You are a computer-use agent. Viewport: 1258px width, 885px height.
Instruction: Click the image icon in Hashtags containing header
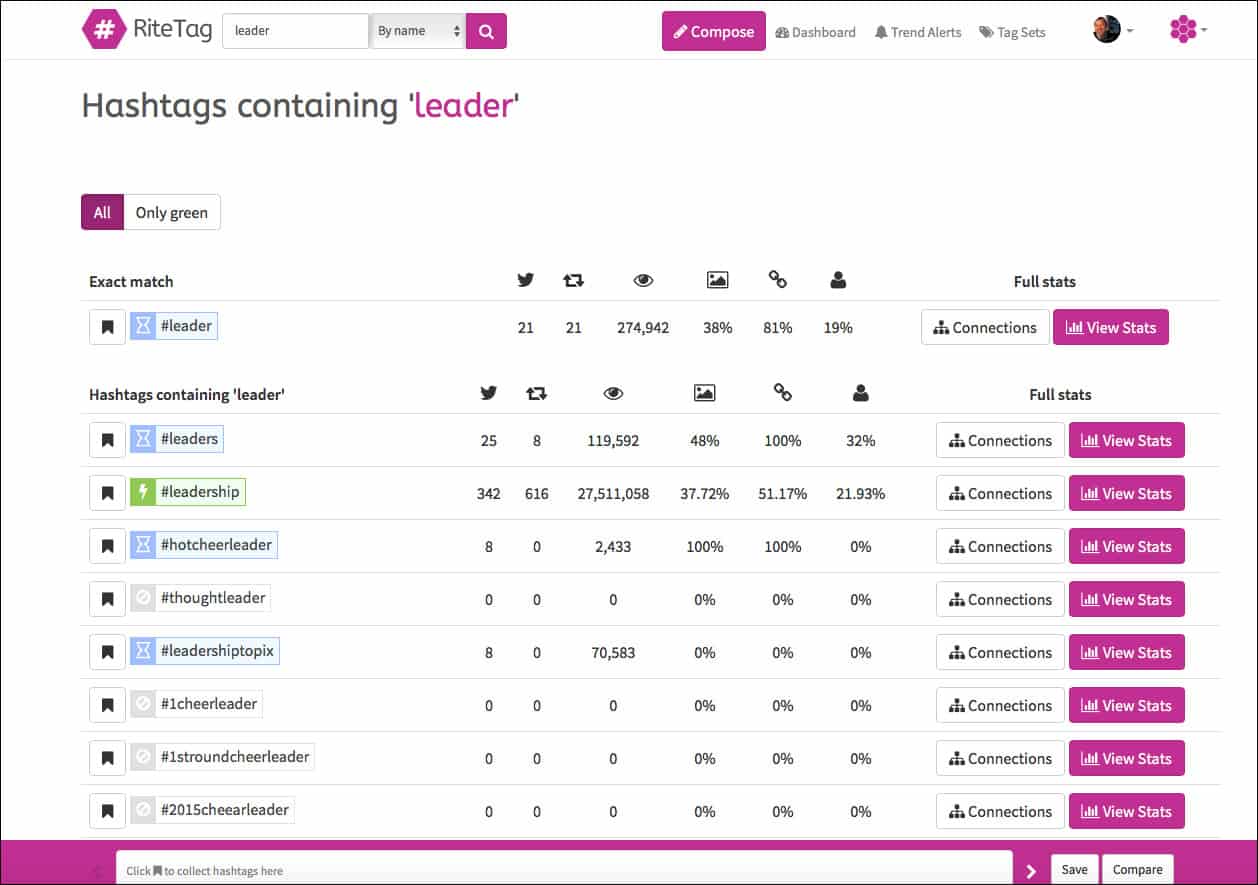(704, 394)
